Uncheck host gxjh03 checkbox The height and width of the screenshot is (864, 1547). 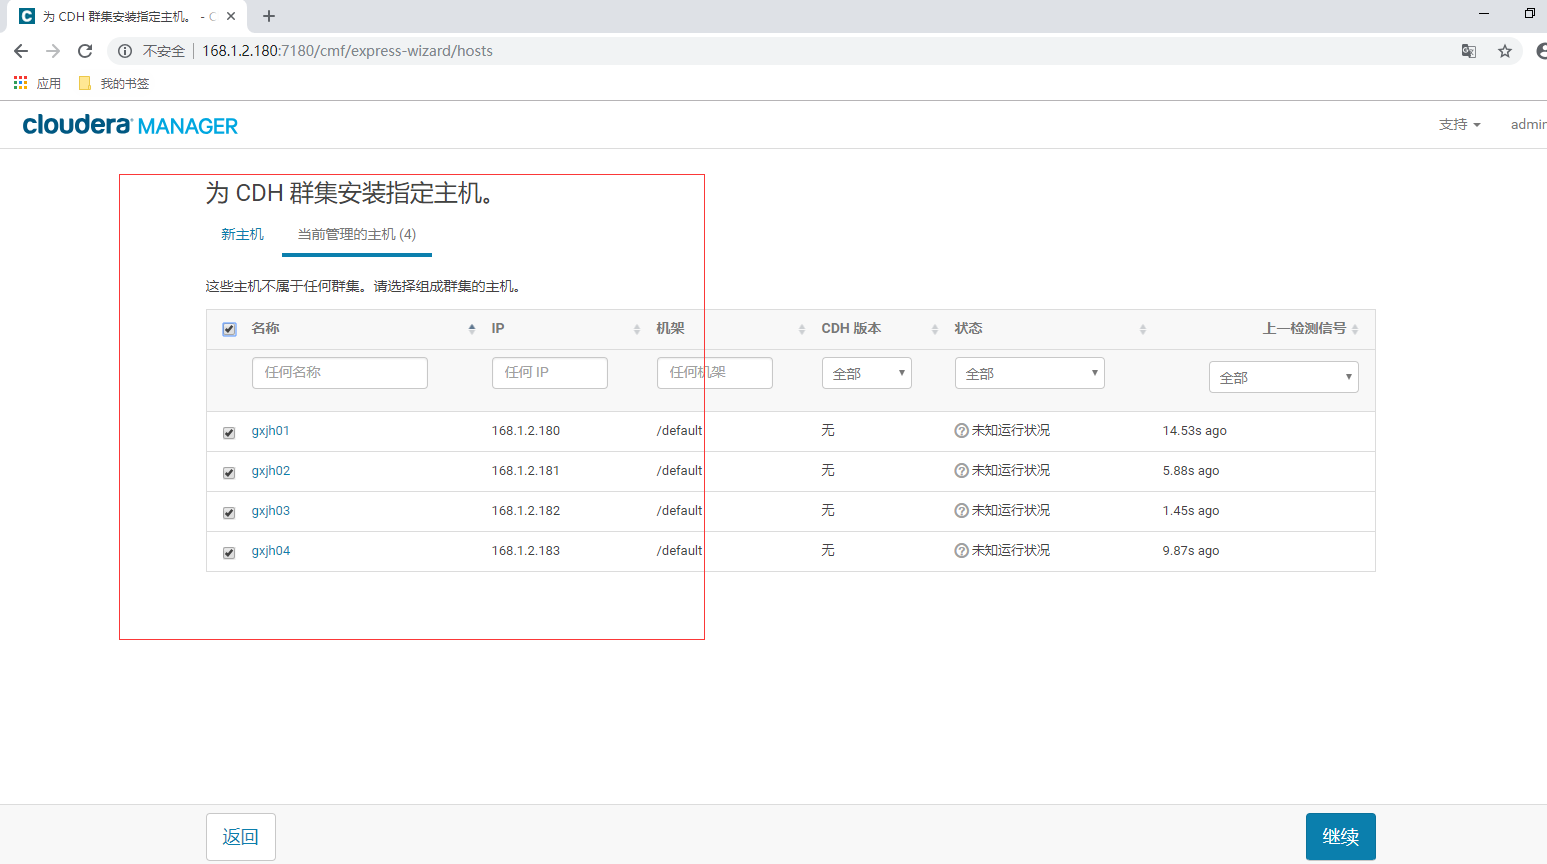pos(229,512)
